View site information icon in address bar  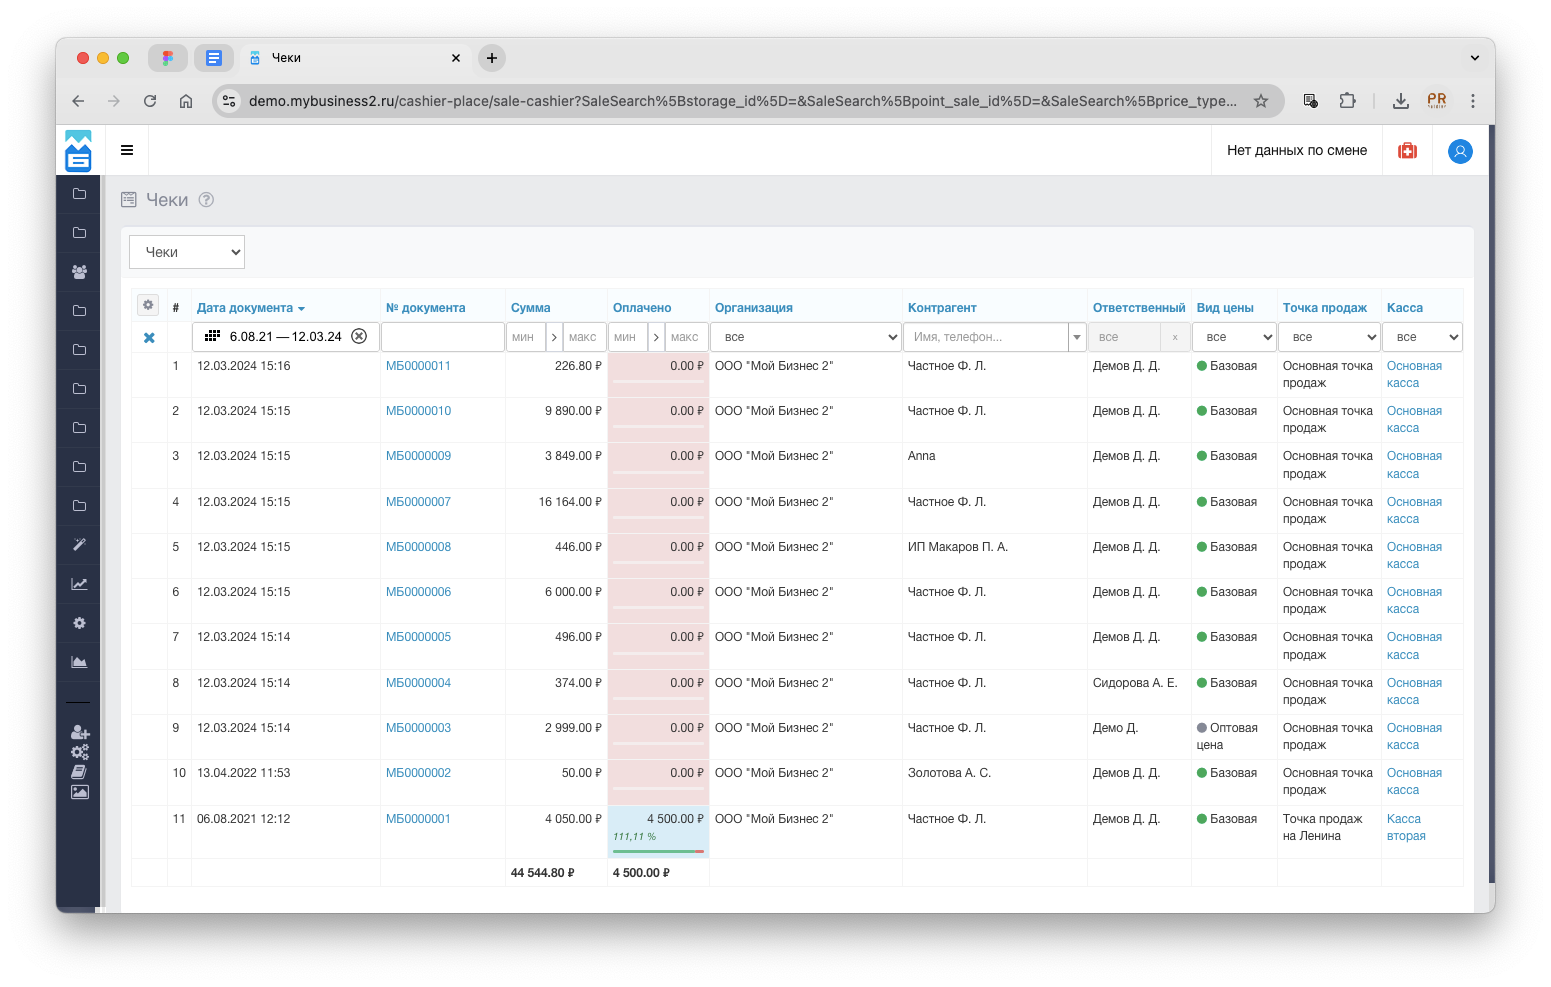[x=229, y=101]
